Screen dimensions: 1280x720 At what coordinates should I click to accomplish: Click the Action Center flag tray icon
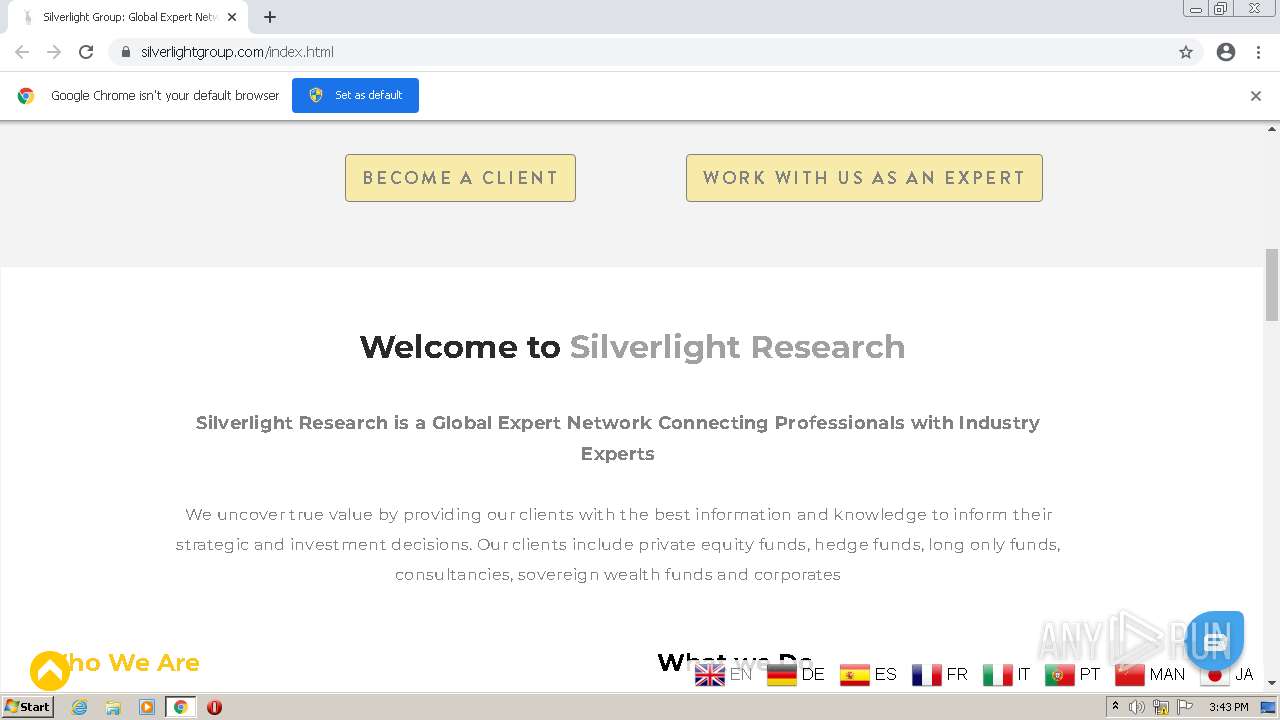coord(1185,707)
